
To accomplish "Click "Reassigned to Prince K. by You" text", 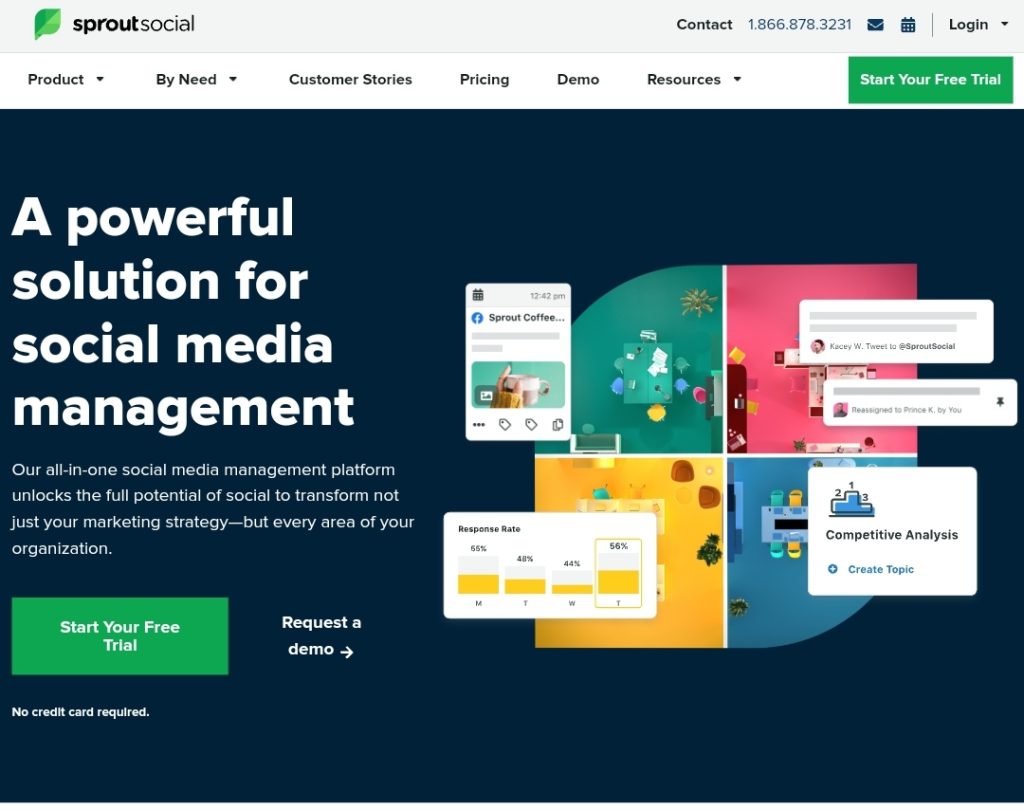I will pyautogui.click(x=906, y=410).
